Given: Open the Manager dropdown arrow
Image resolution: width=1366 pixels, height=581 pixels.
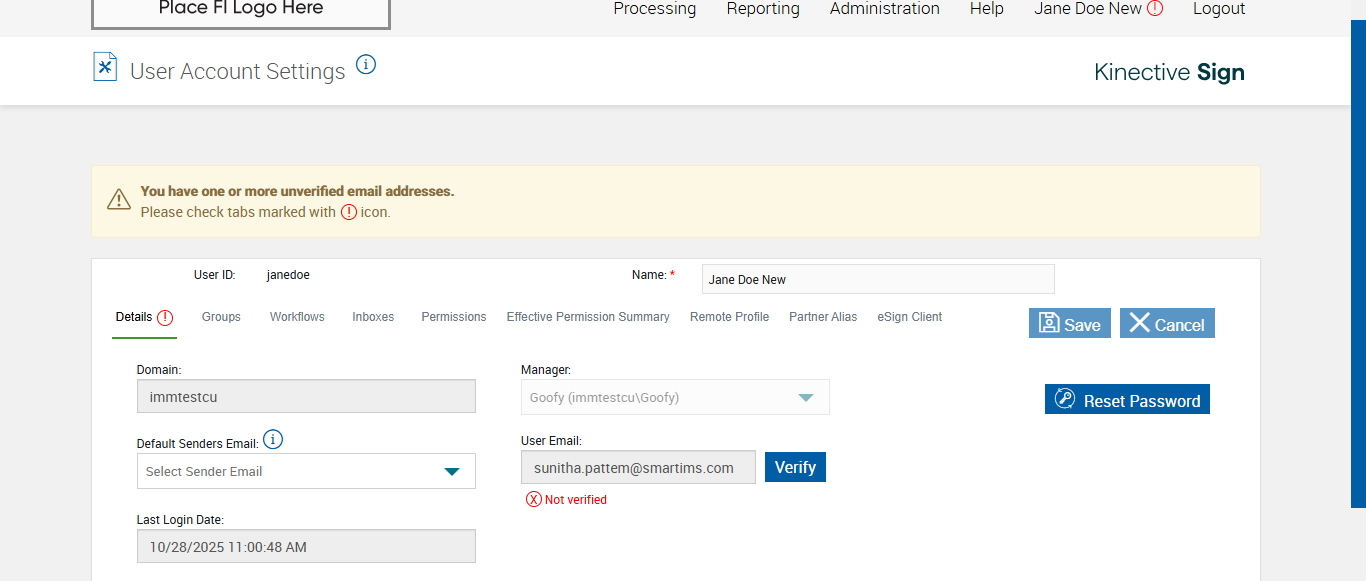Looking at the screenshot, I should tap(806, 397).
